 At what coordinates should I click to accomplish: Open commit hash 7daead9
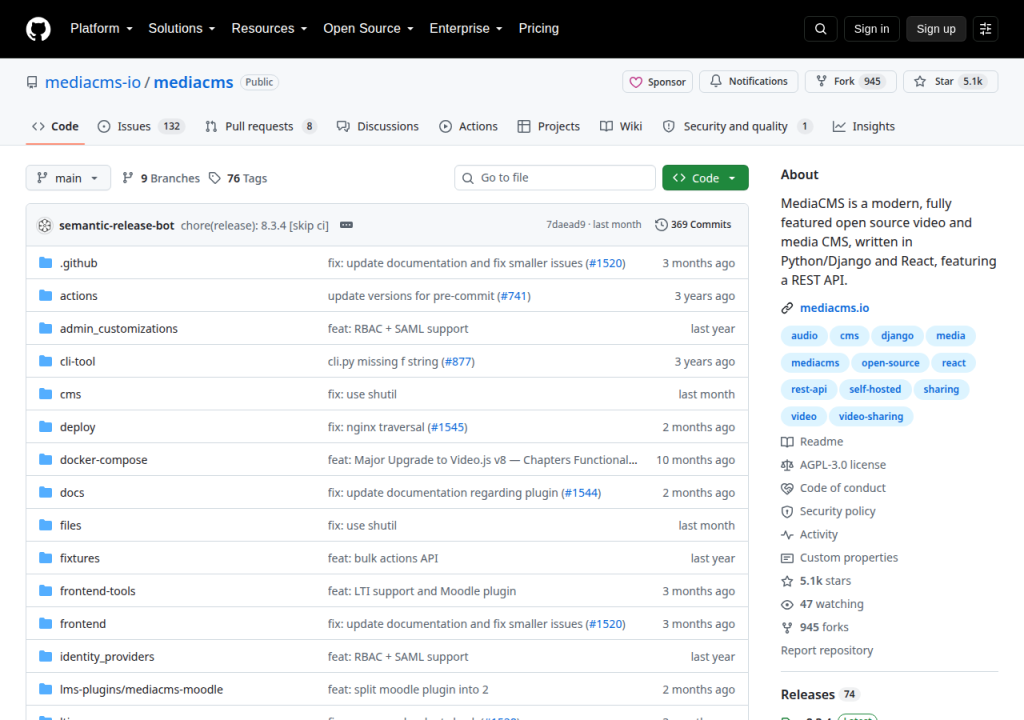tap(566, 225)
